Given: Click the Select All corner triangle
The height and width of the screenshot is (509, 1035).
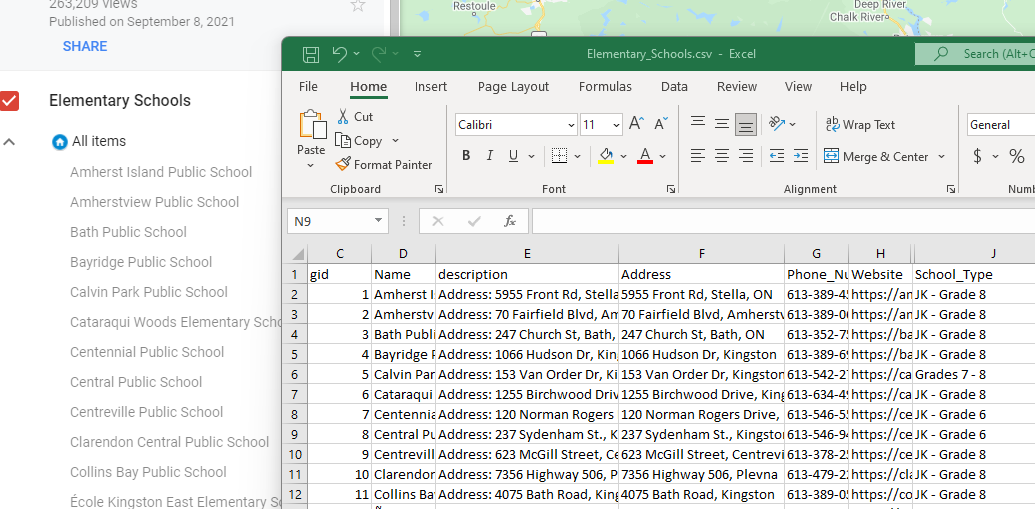Looking at the screenshot, I should pos(298,254).
